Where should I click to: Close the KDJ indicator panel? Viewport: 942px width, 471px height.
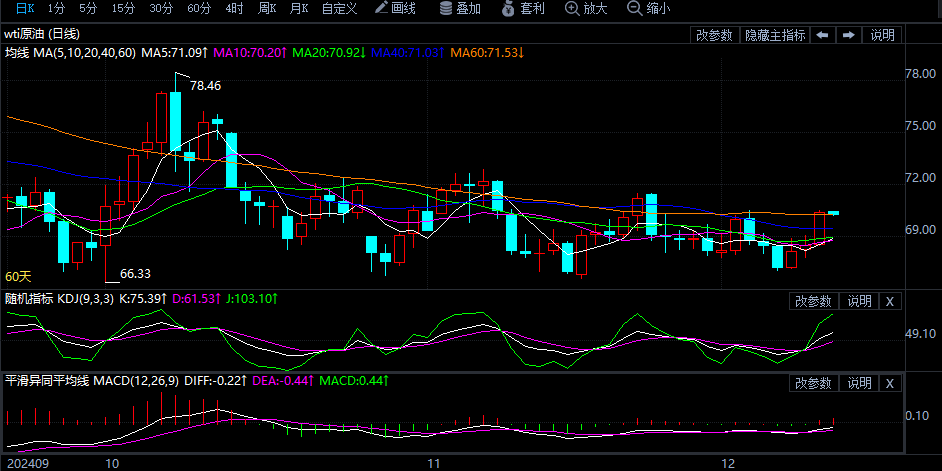(890, 301)
